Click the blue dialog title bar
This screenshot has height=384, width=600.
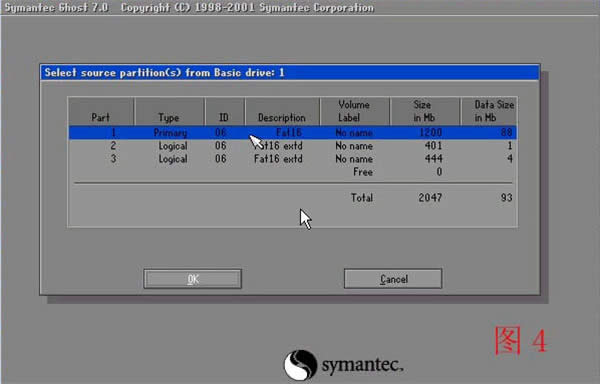(290, 73)
